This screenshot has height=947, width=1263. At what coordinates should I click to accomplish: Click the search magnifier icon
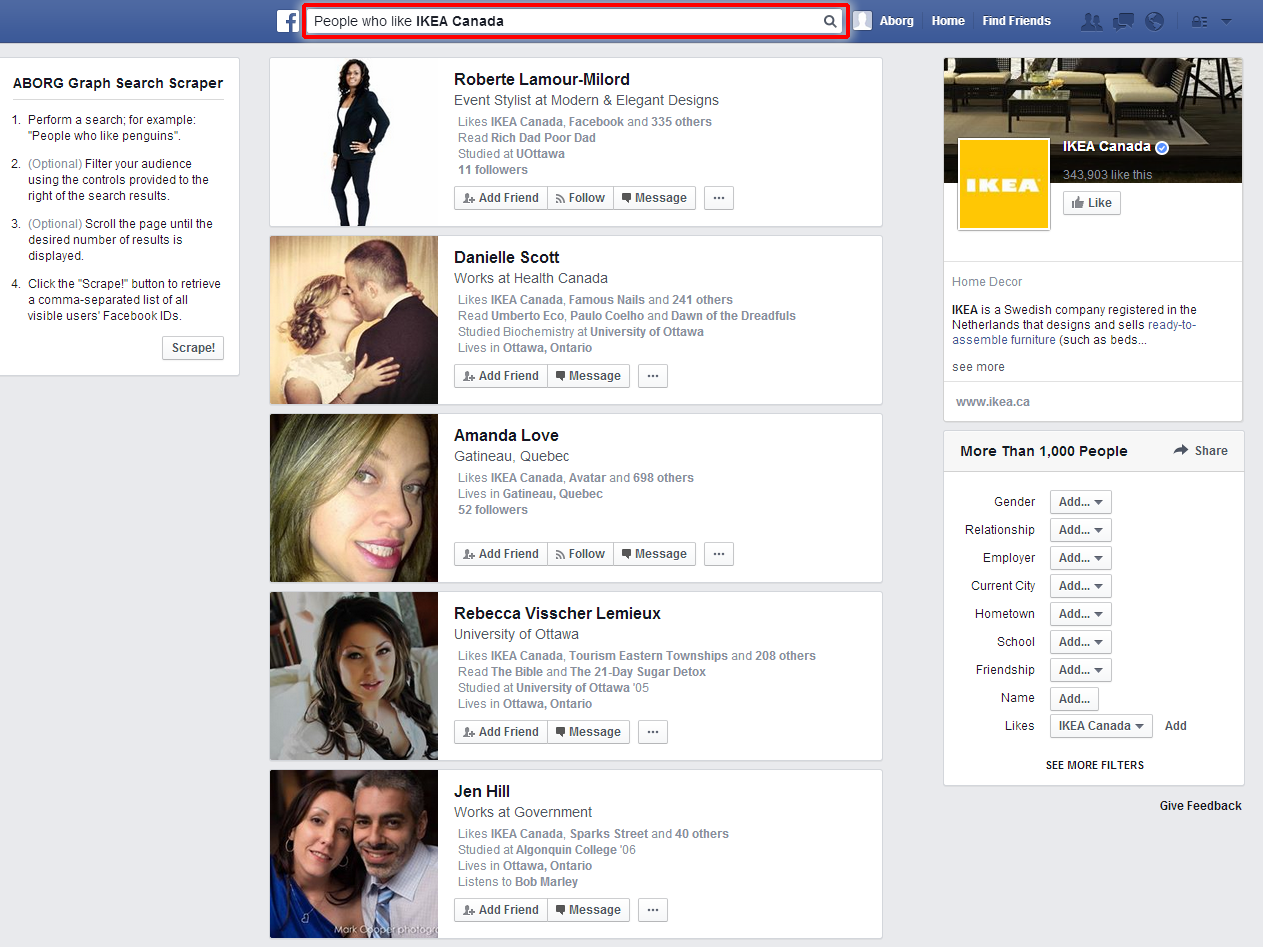(830, 21)
